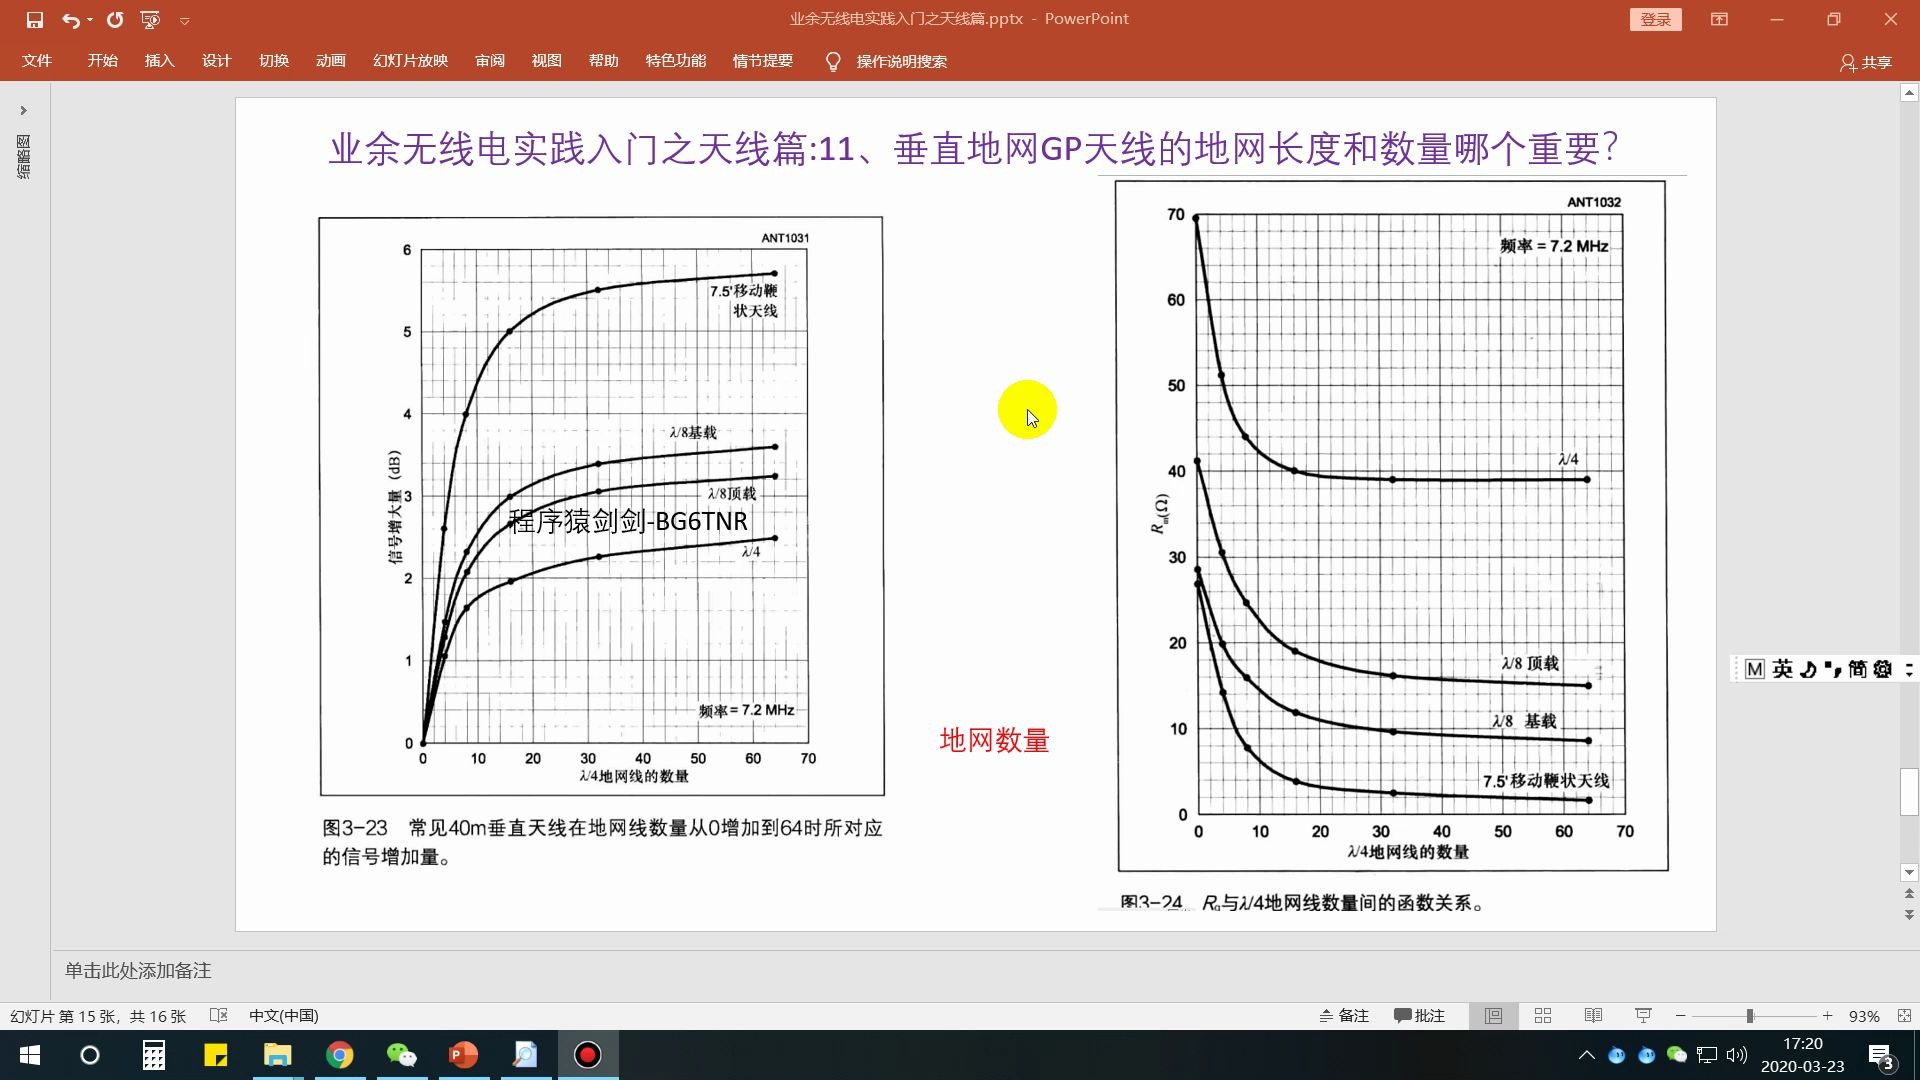The width and height of the screenshot is (1920, 1080).
Task: Click vertical scrollbar down arrow
Action: tap(1909, 873)
